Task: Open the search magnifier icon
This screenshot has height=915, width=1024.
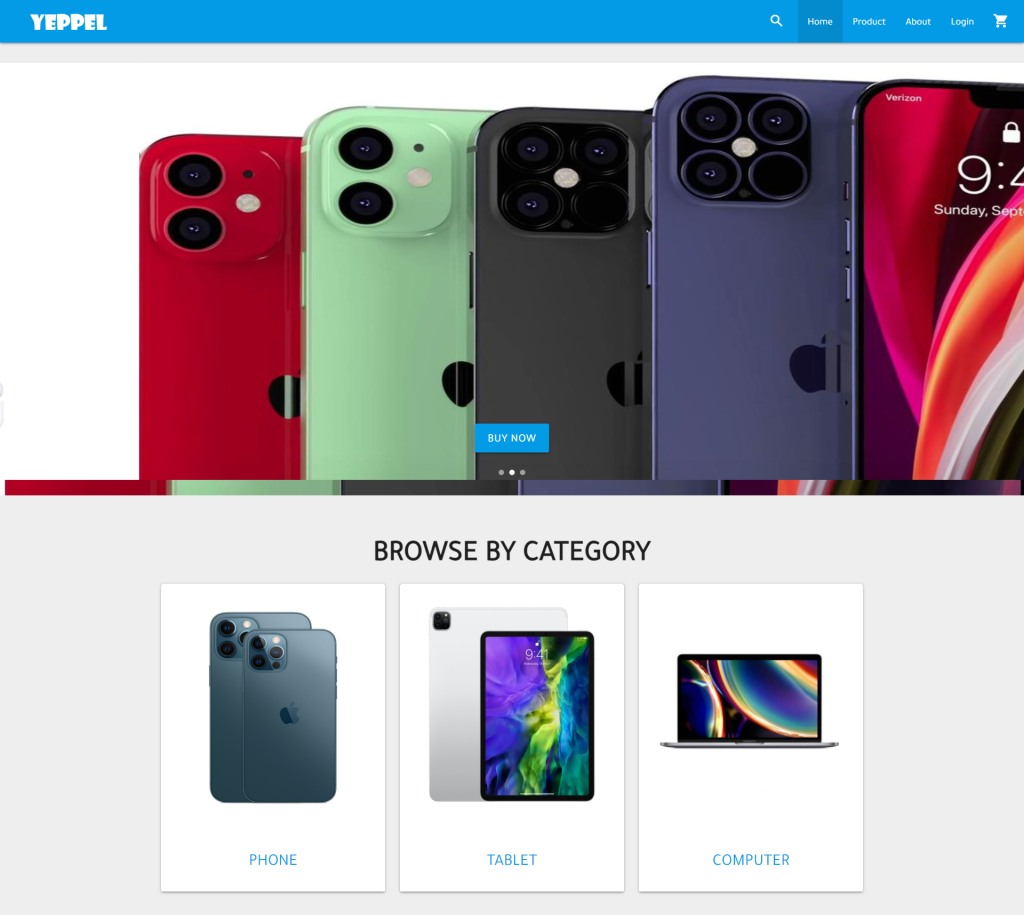Action: point(776,21)
